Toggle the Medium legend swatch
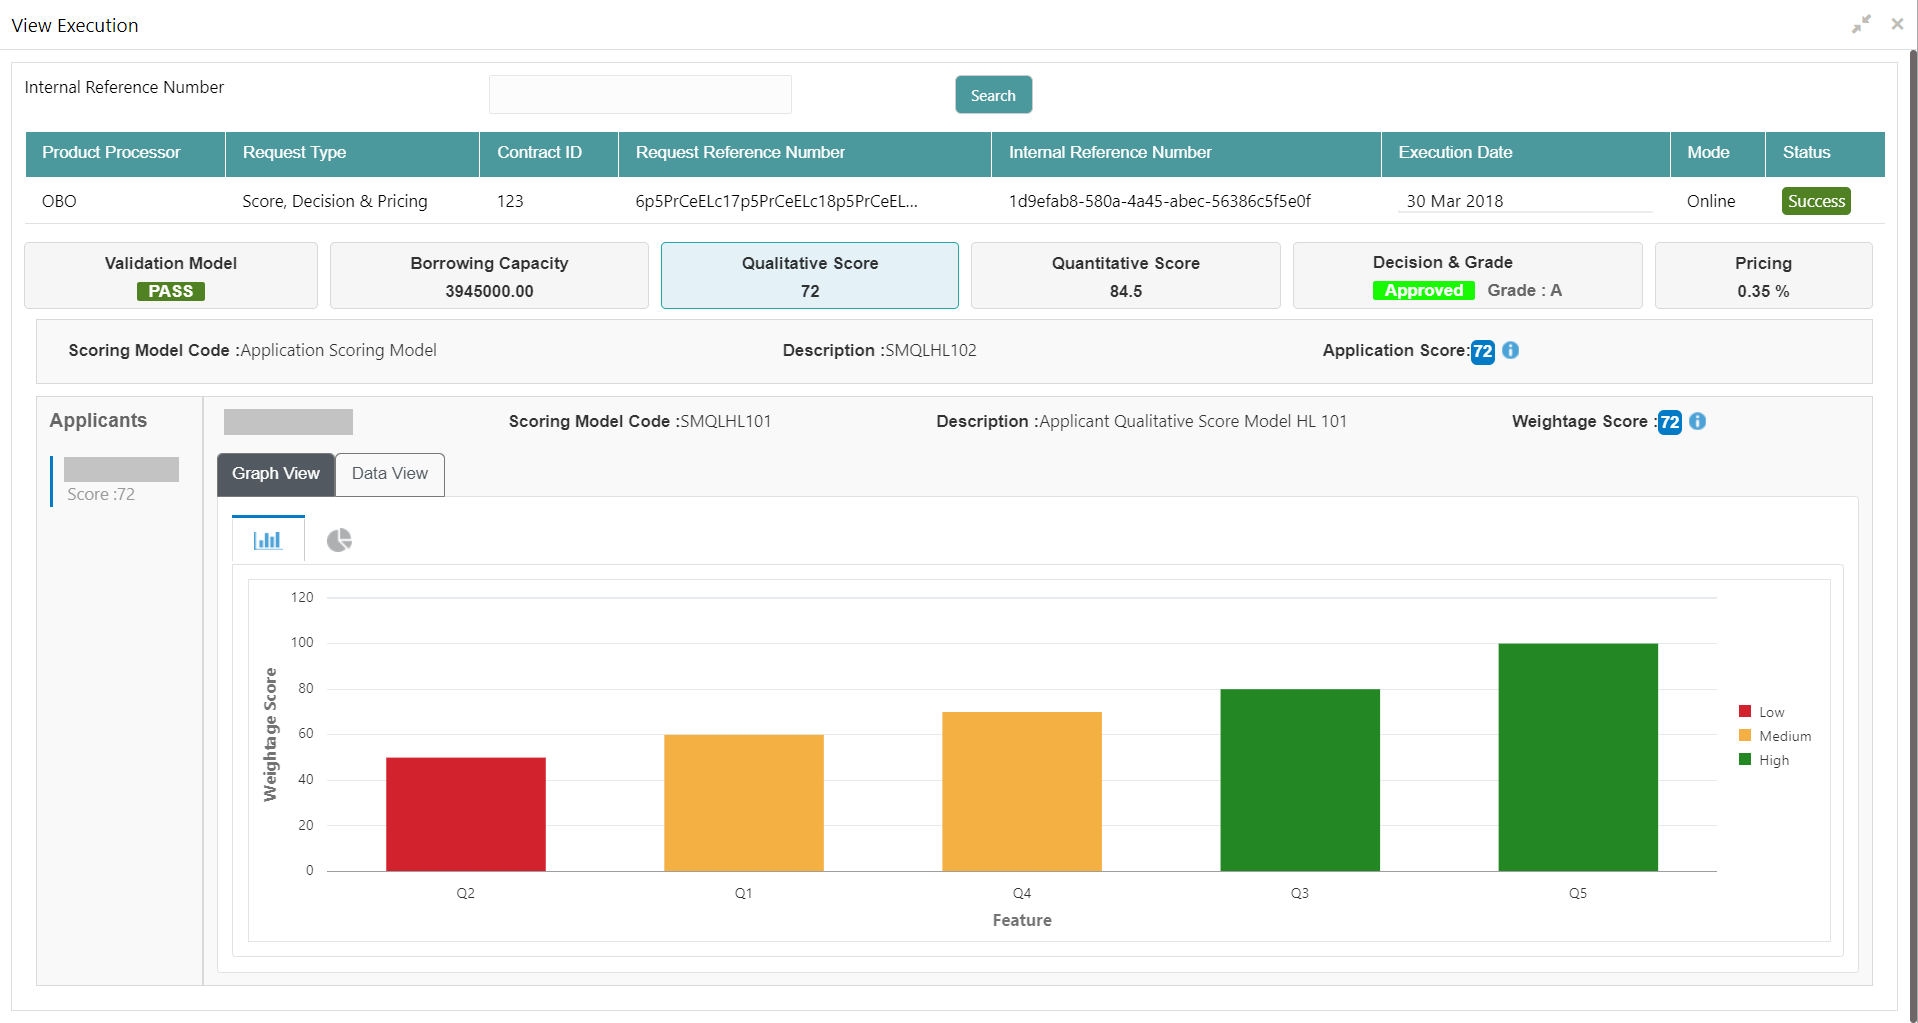Screen dimensions: 1918x1023 [1745, 735]
